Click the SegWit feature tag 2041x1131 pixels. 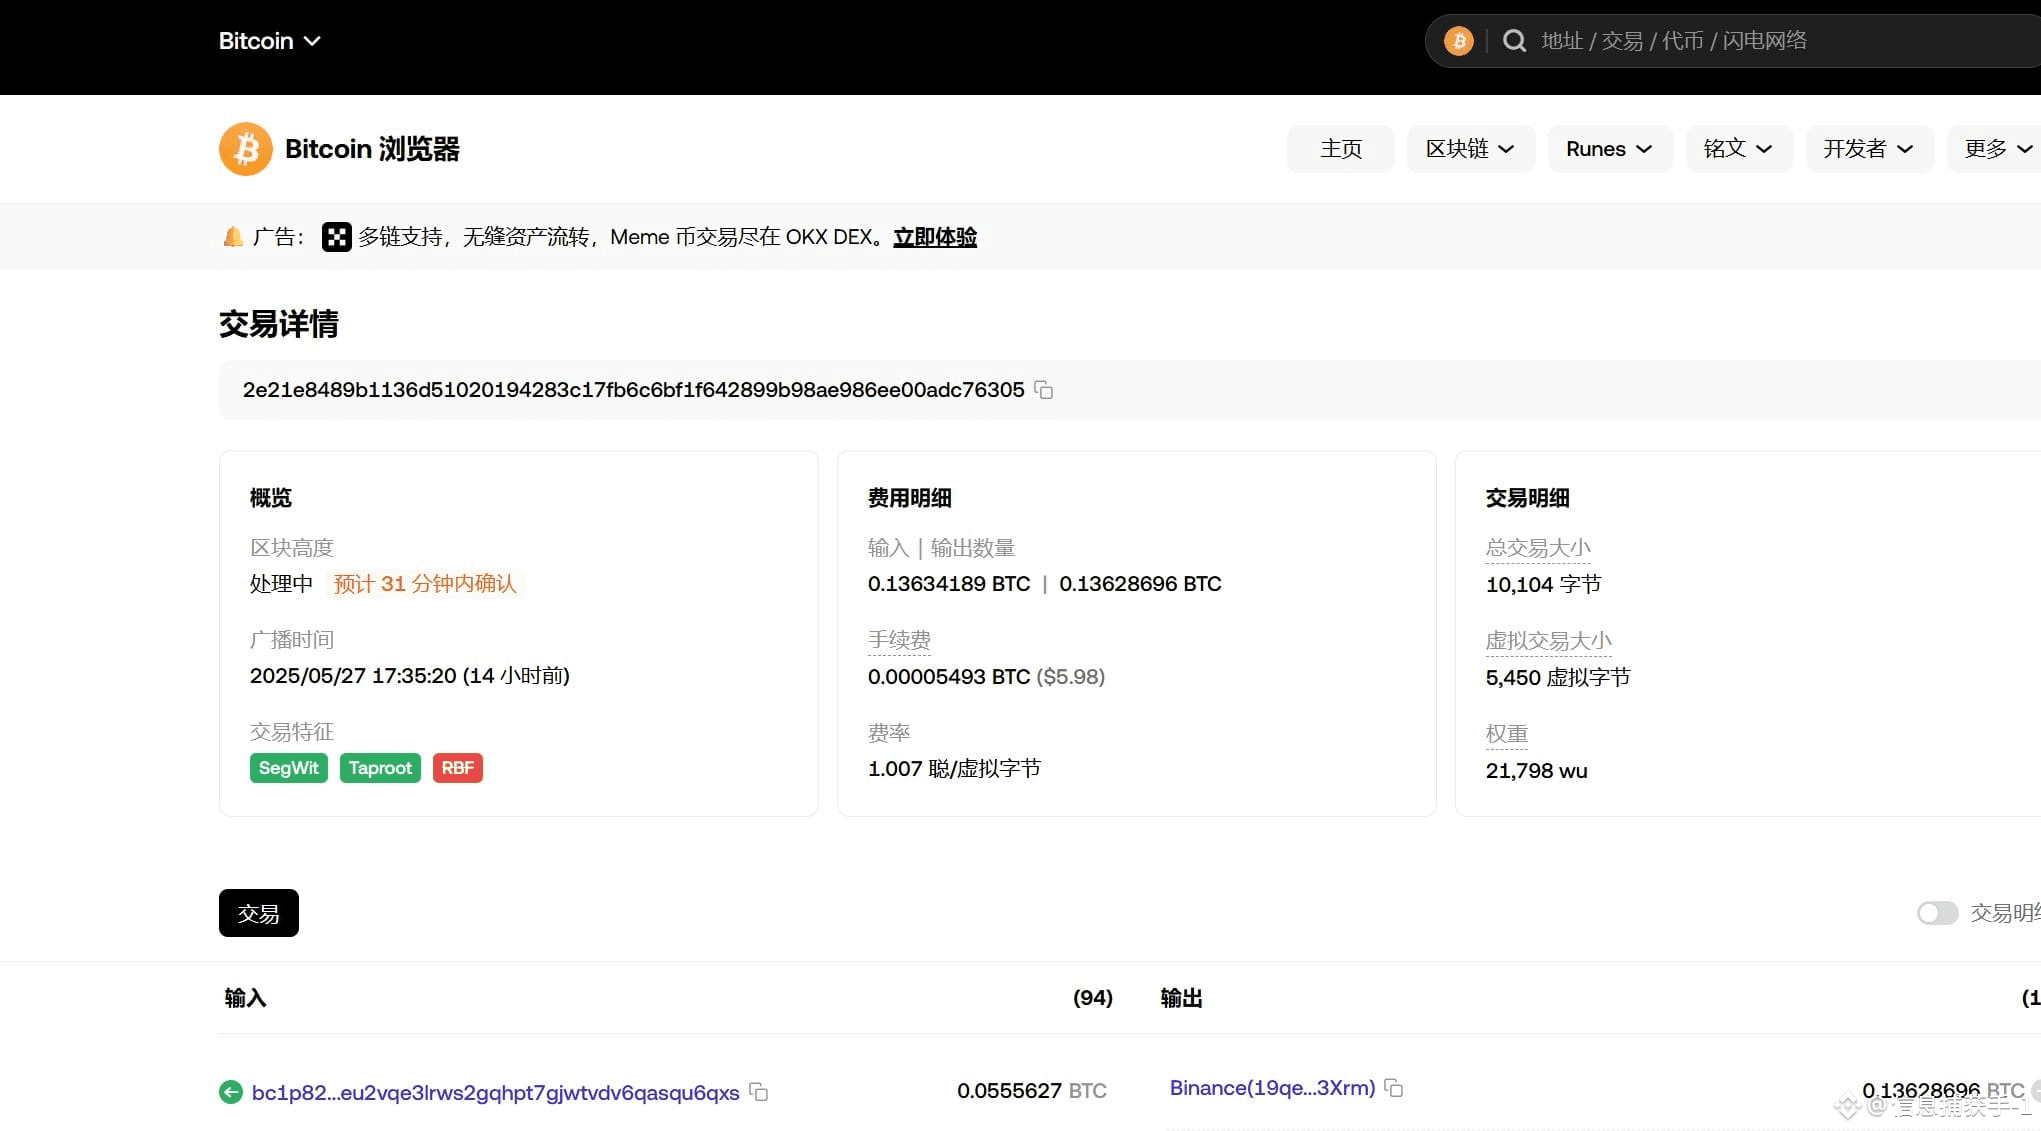[288, 768]
